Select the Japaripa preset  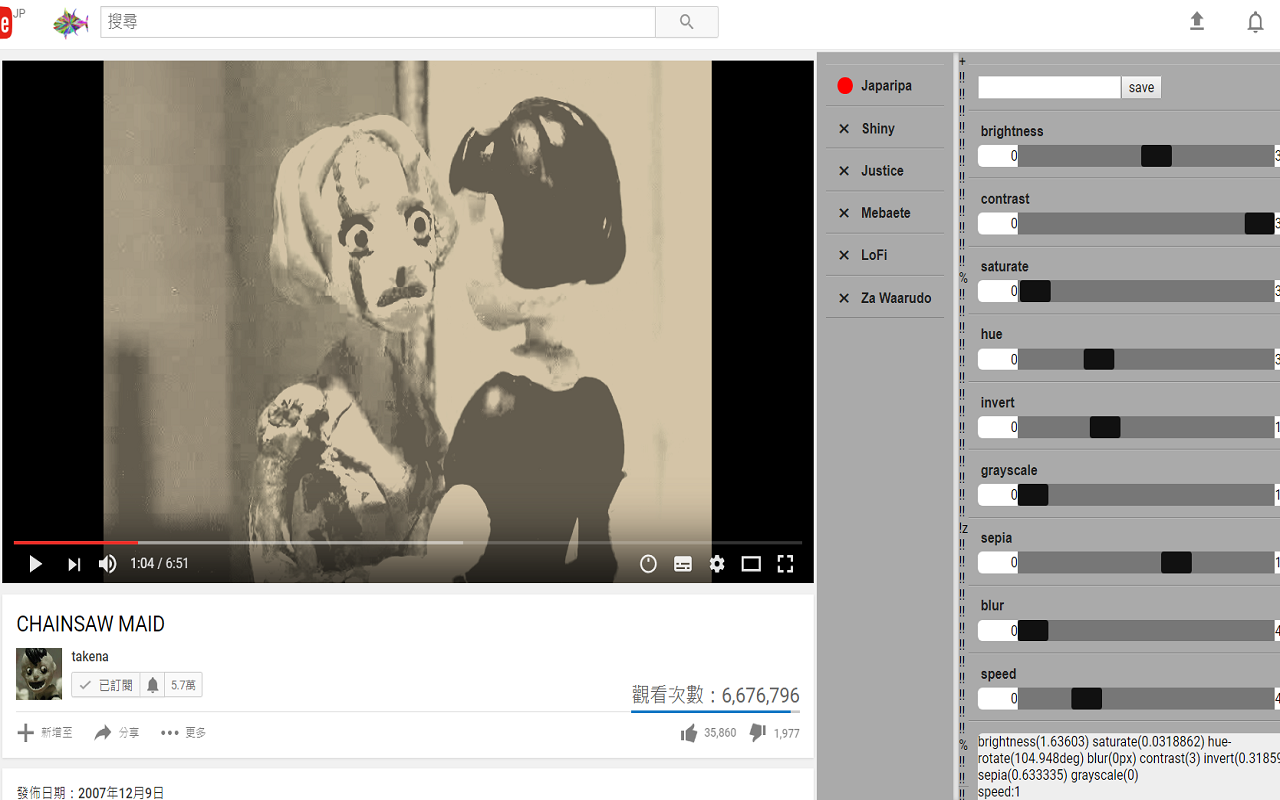tap(886, 86)
